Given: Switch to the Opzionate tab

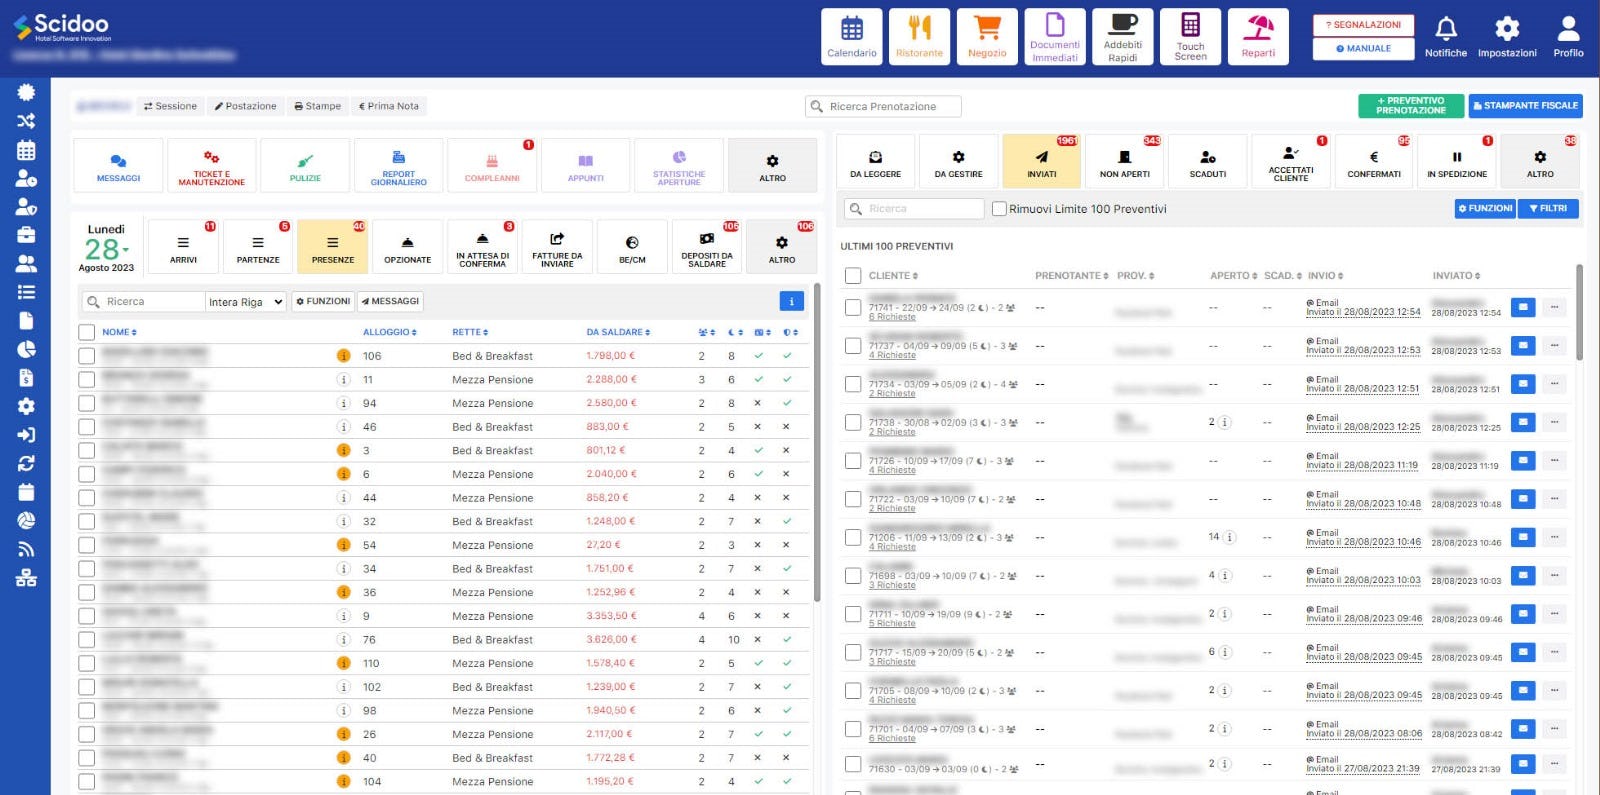Looking at the screenshot, I should click(407, 247).
